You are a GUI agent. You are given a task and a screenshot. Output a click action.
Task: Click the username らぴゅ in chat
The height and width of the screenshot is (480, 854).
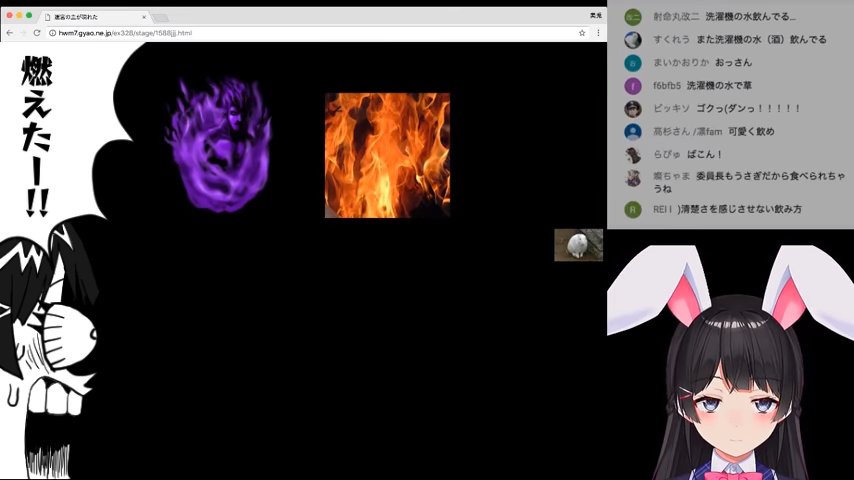coord(667,154)
